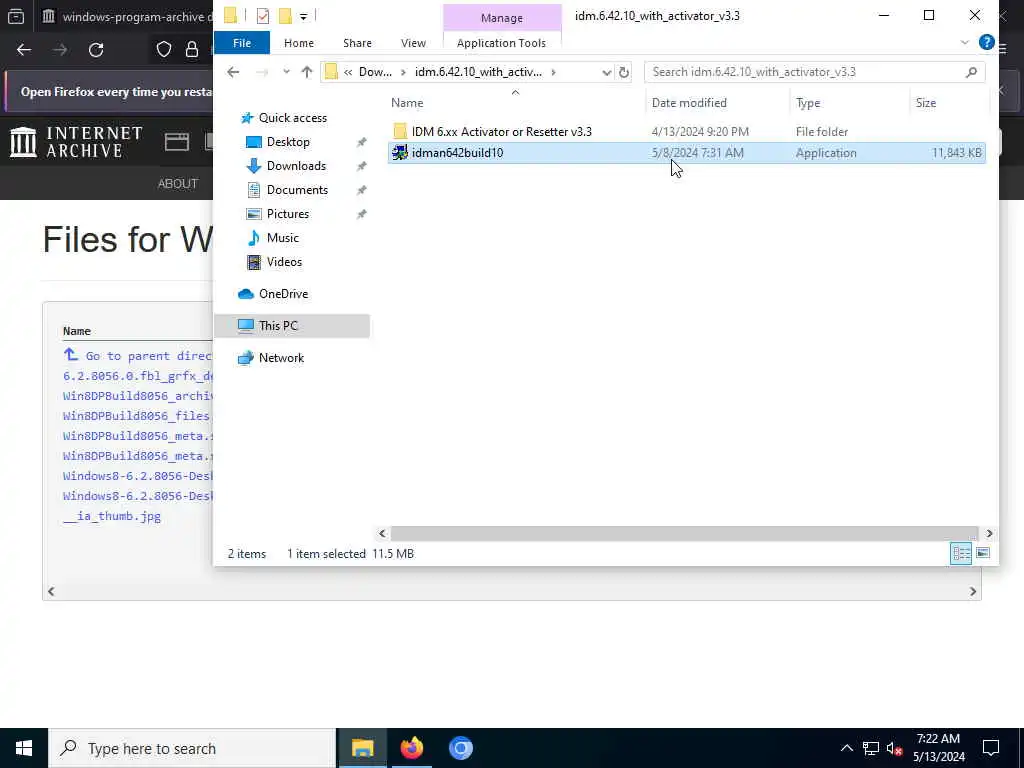Click Firefox back arrow button
The height and width of the screenshot is (768, 1024).
click(24, 50)
